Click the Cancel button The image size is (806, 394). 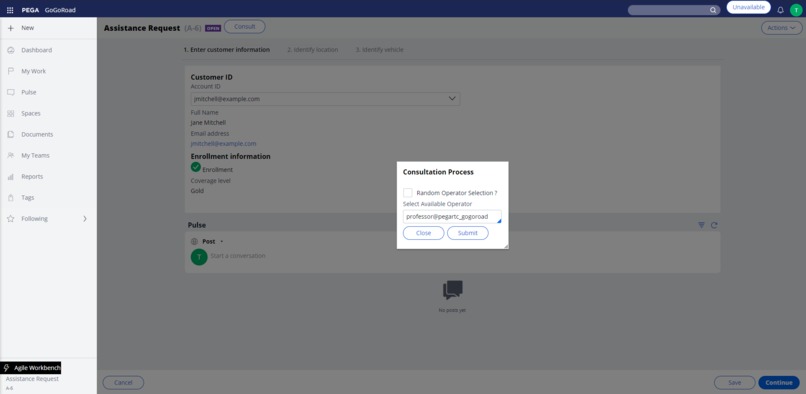coord(123,383)
